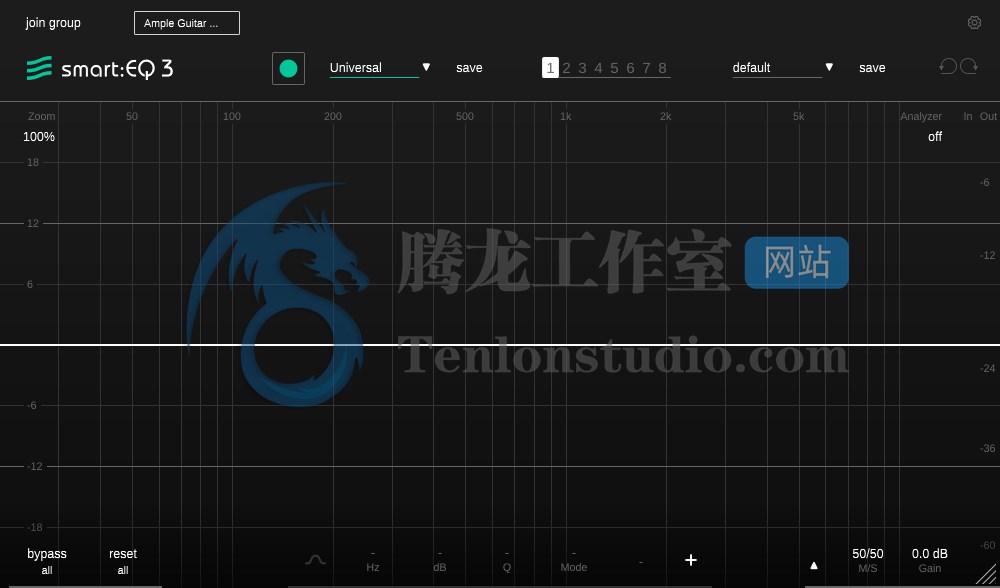1000x588 pixels.
Task: Add a new EQ band with the plus icon
Action: tap(691, 560)
